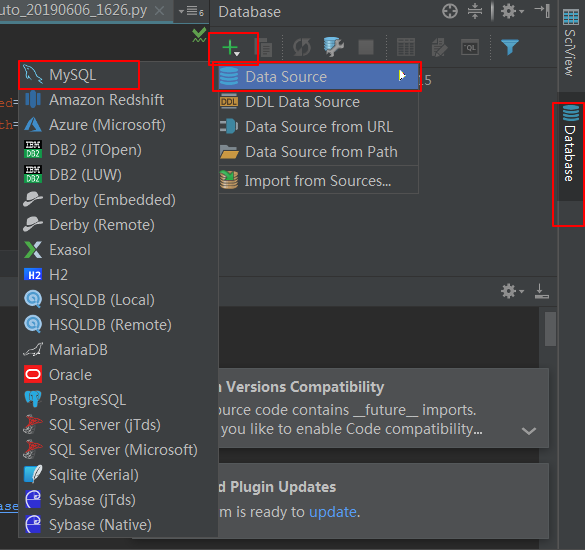The image size is (585, 550).
Task: Click the hide event log download-arrow icon
Action: tap(541, 291)
